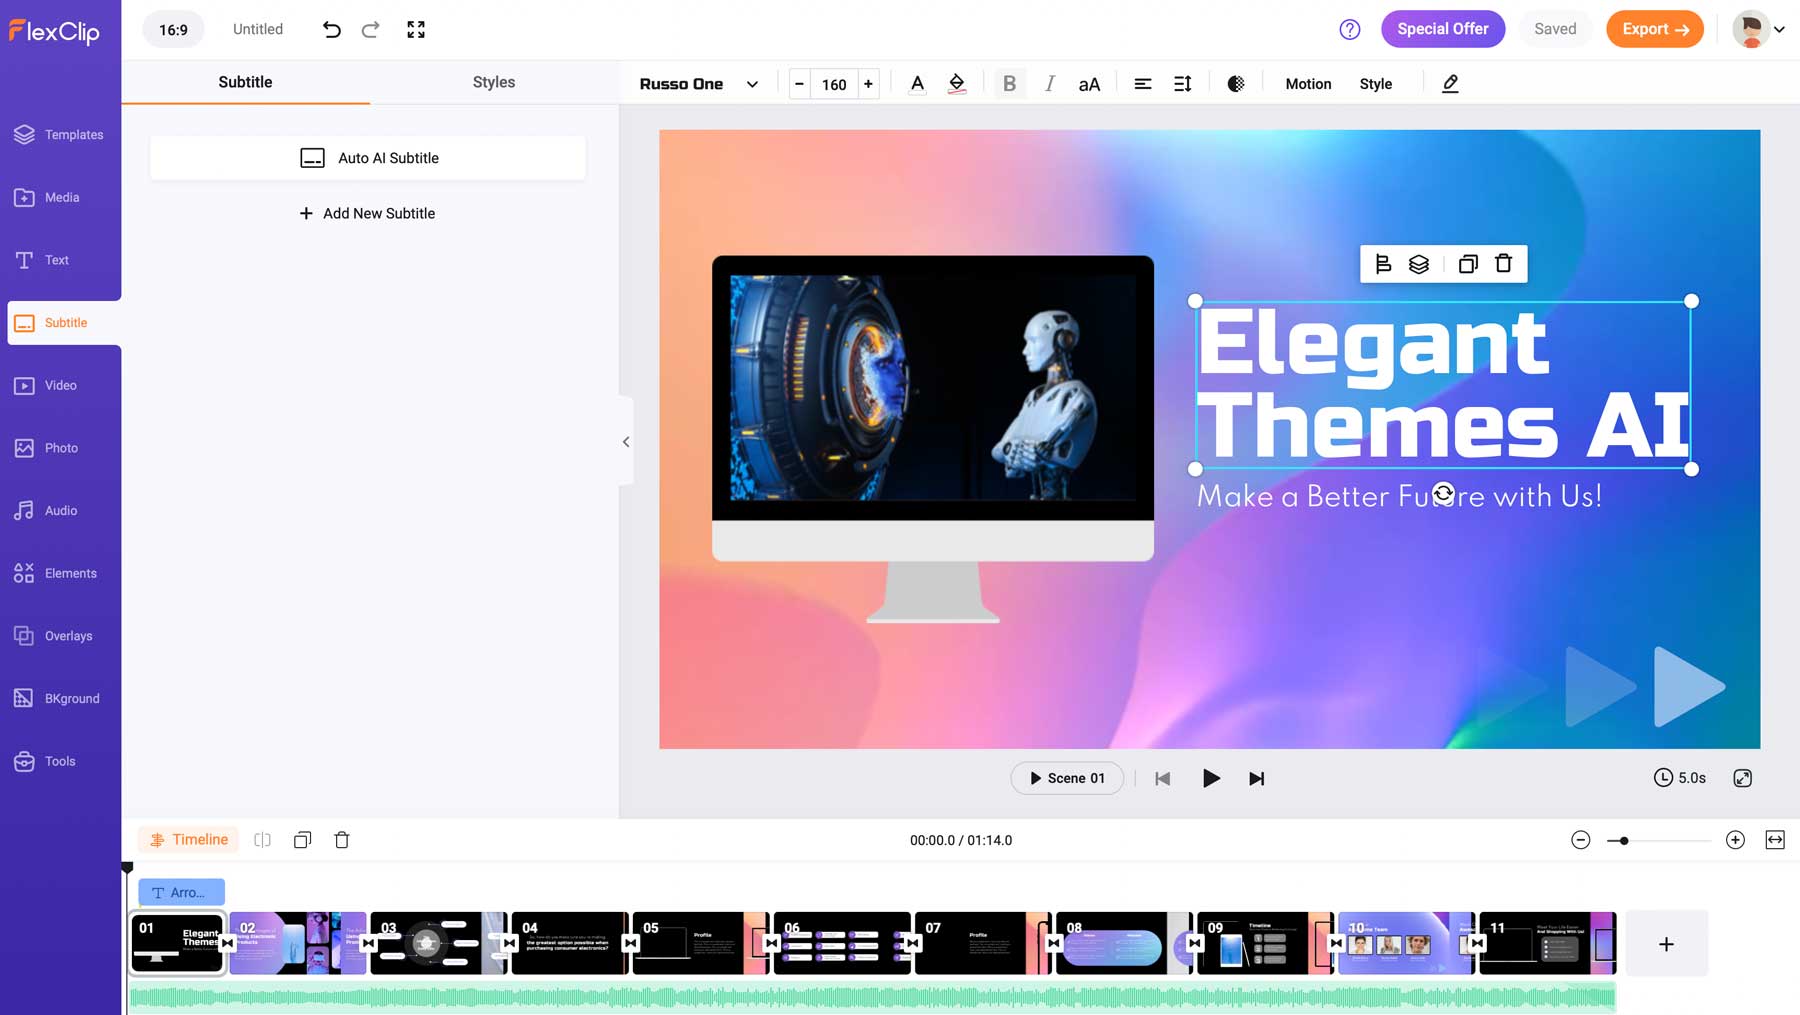Expand the aspect ratio 16:9 selector
This screenshot has height=1015, width=1800.
172,29
